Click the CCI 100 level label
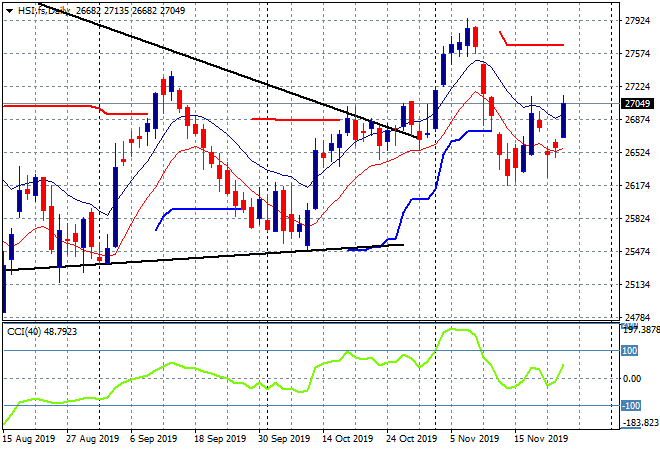Screen dimensions: 660x450 click(630, 351)
